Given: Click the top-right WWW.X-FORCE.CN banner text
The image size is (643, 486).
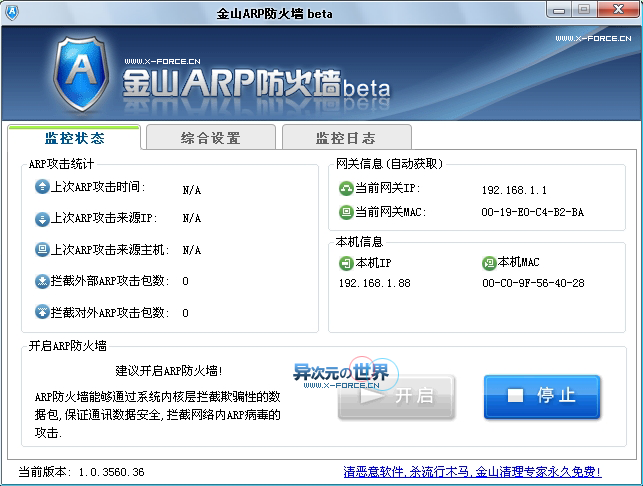Looking at the screenshot, I should (593, 39).
